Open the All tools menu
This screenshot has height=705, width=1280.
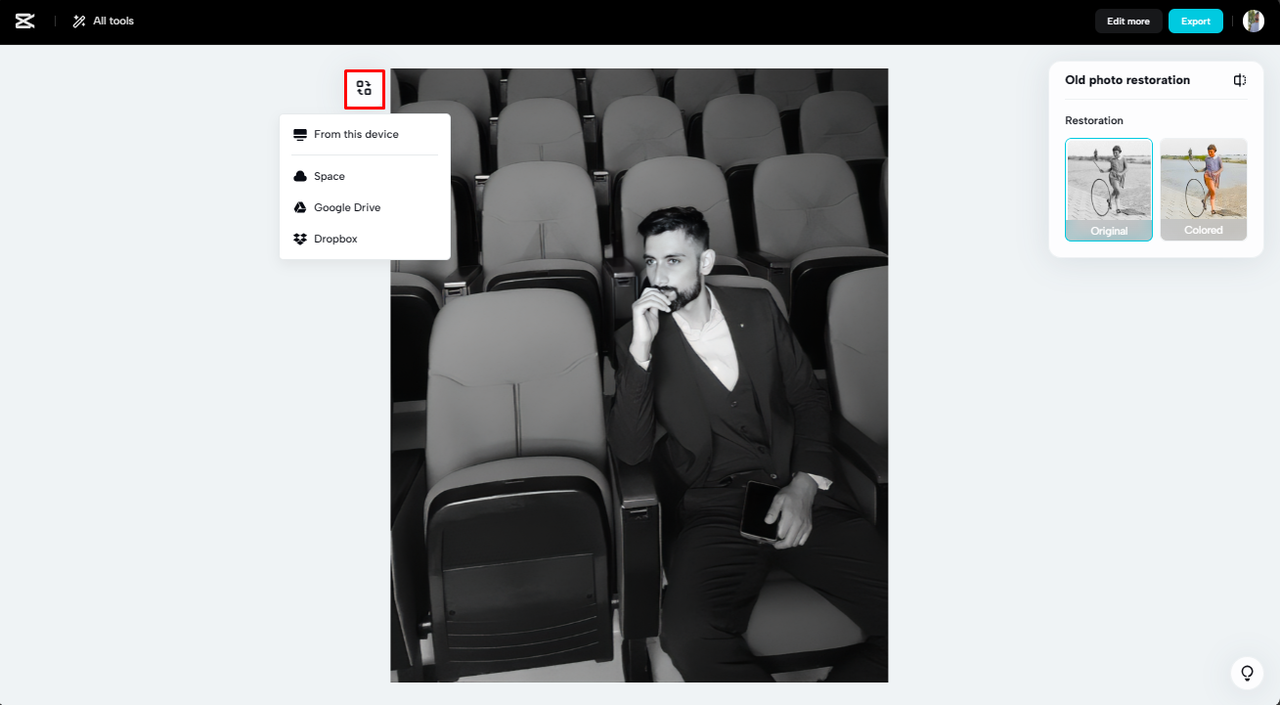[x=103, y=21]
